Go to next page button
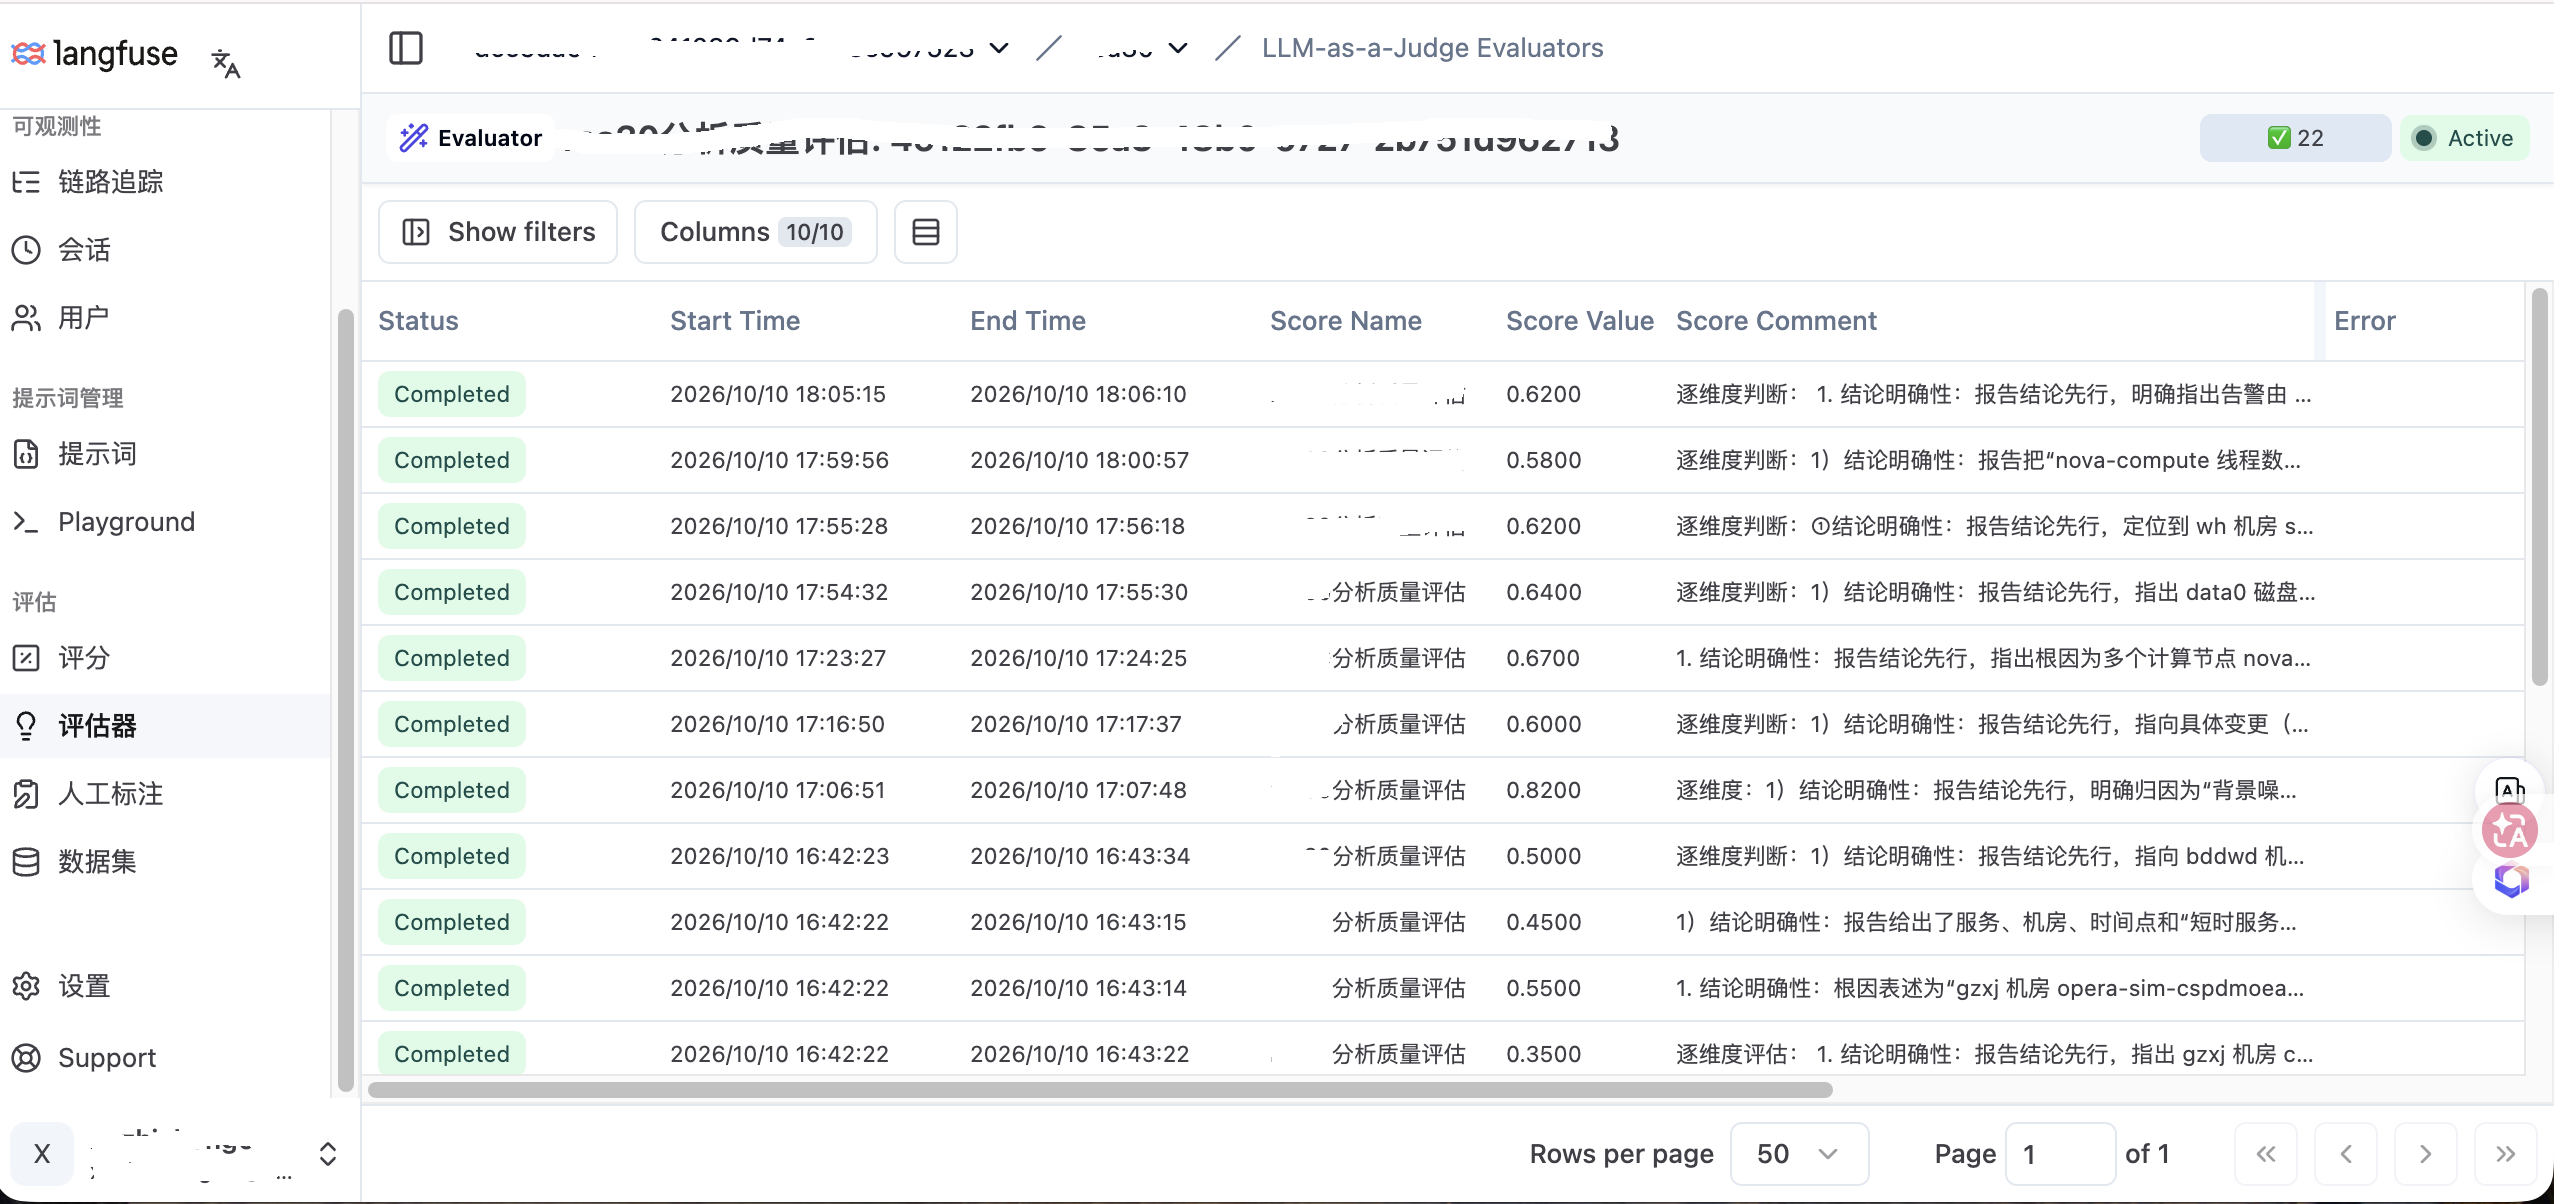Screen dimensions: 2554x1204 tap(2426, 1154)
